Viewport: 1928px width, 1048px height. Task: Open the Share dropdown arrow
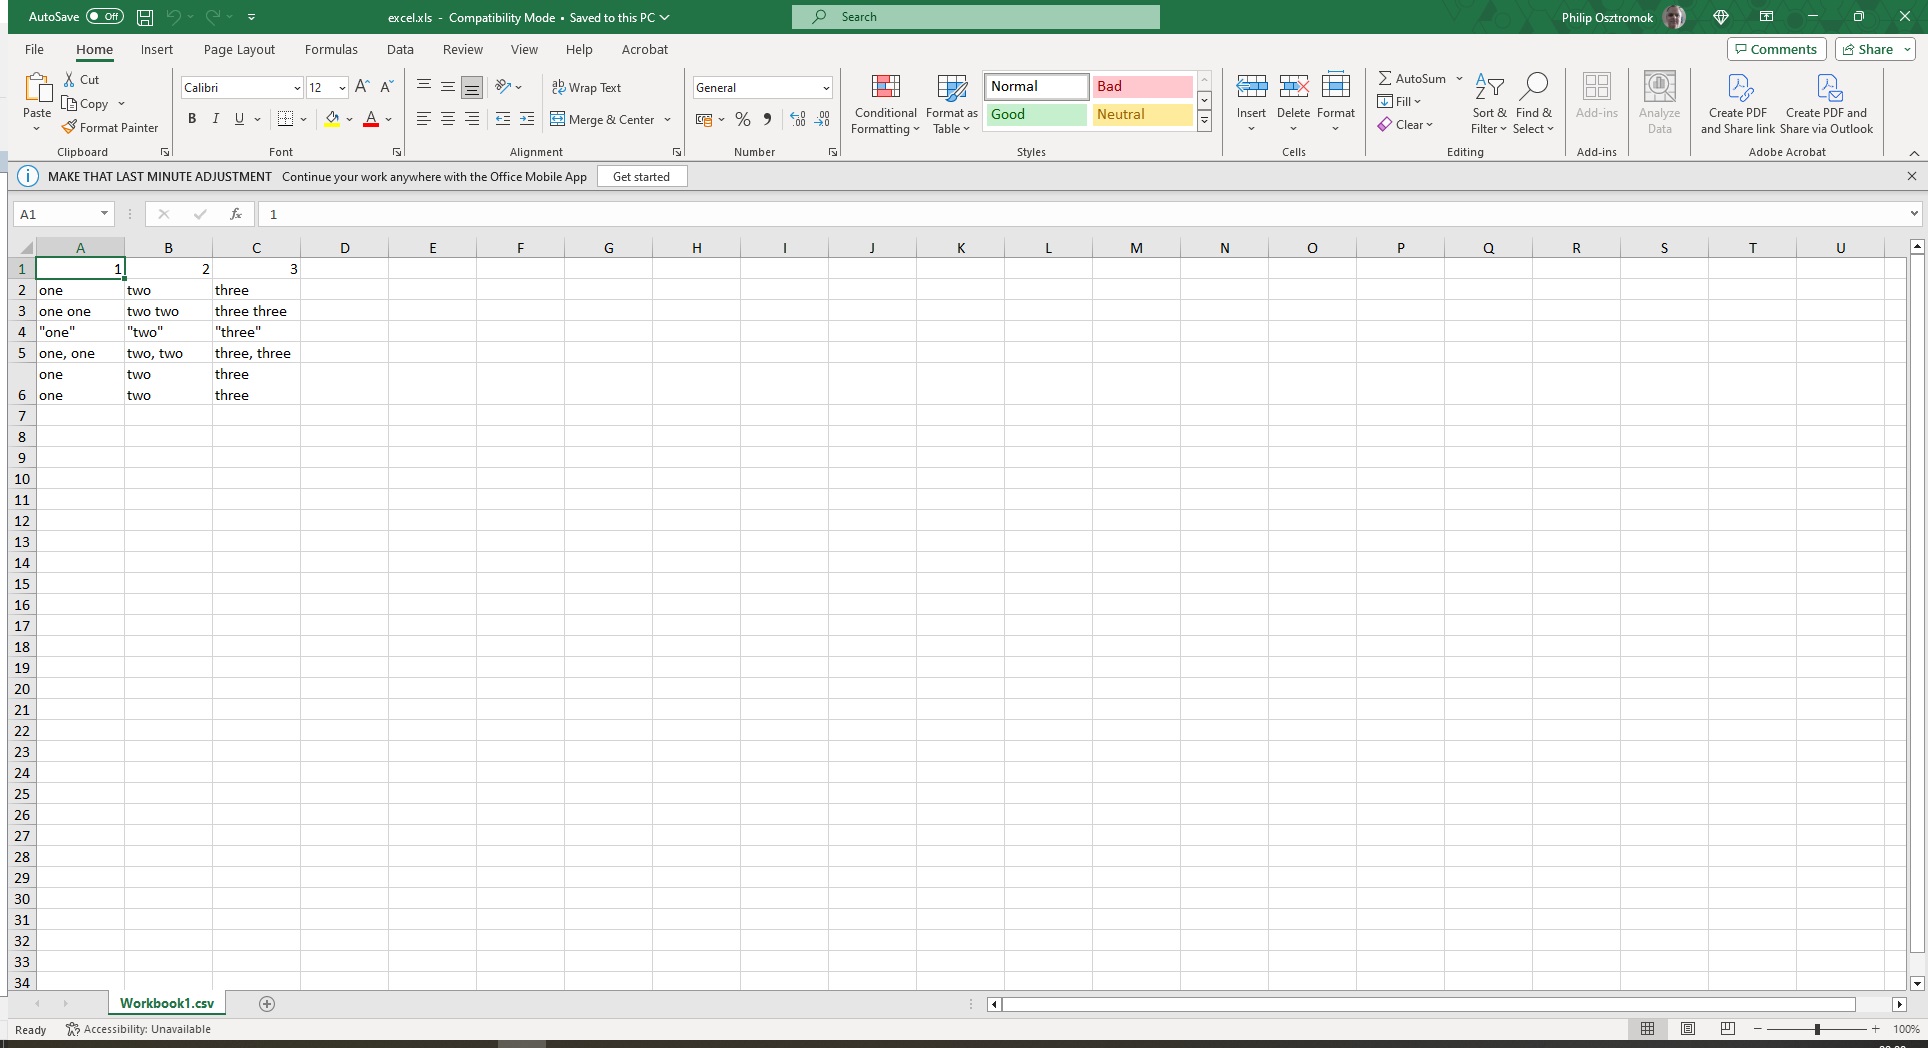1907,49
